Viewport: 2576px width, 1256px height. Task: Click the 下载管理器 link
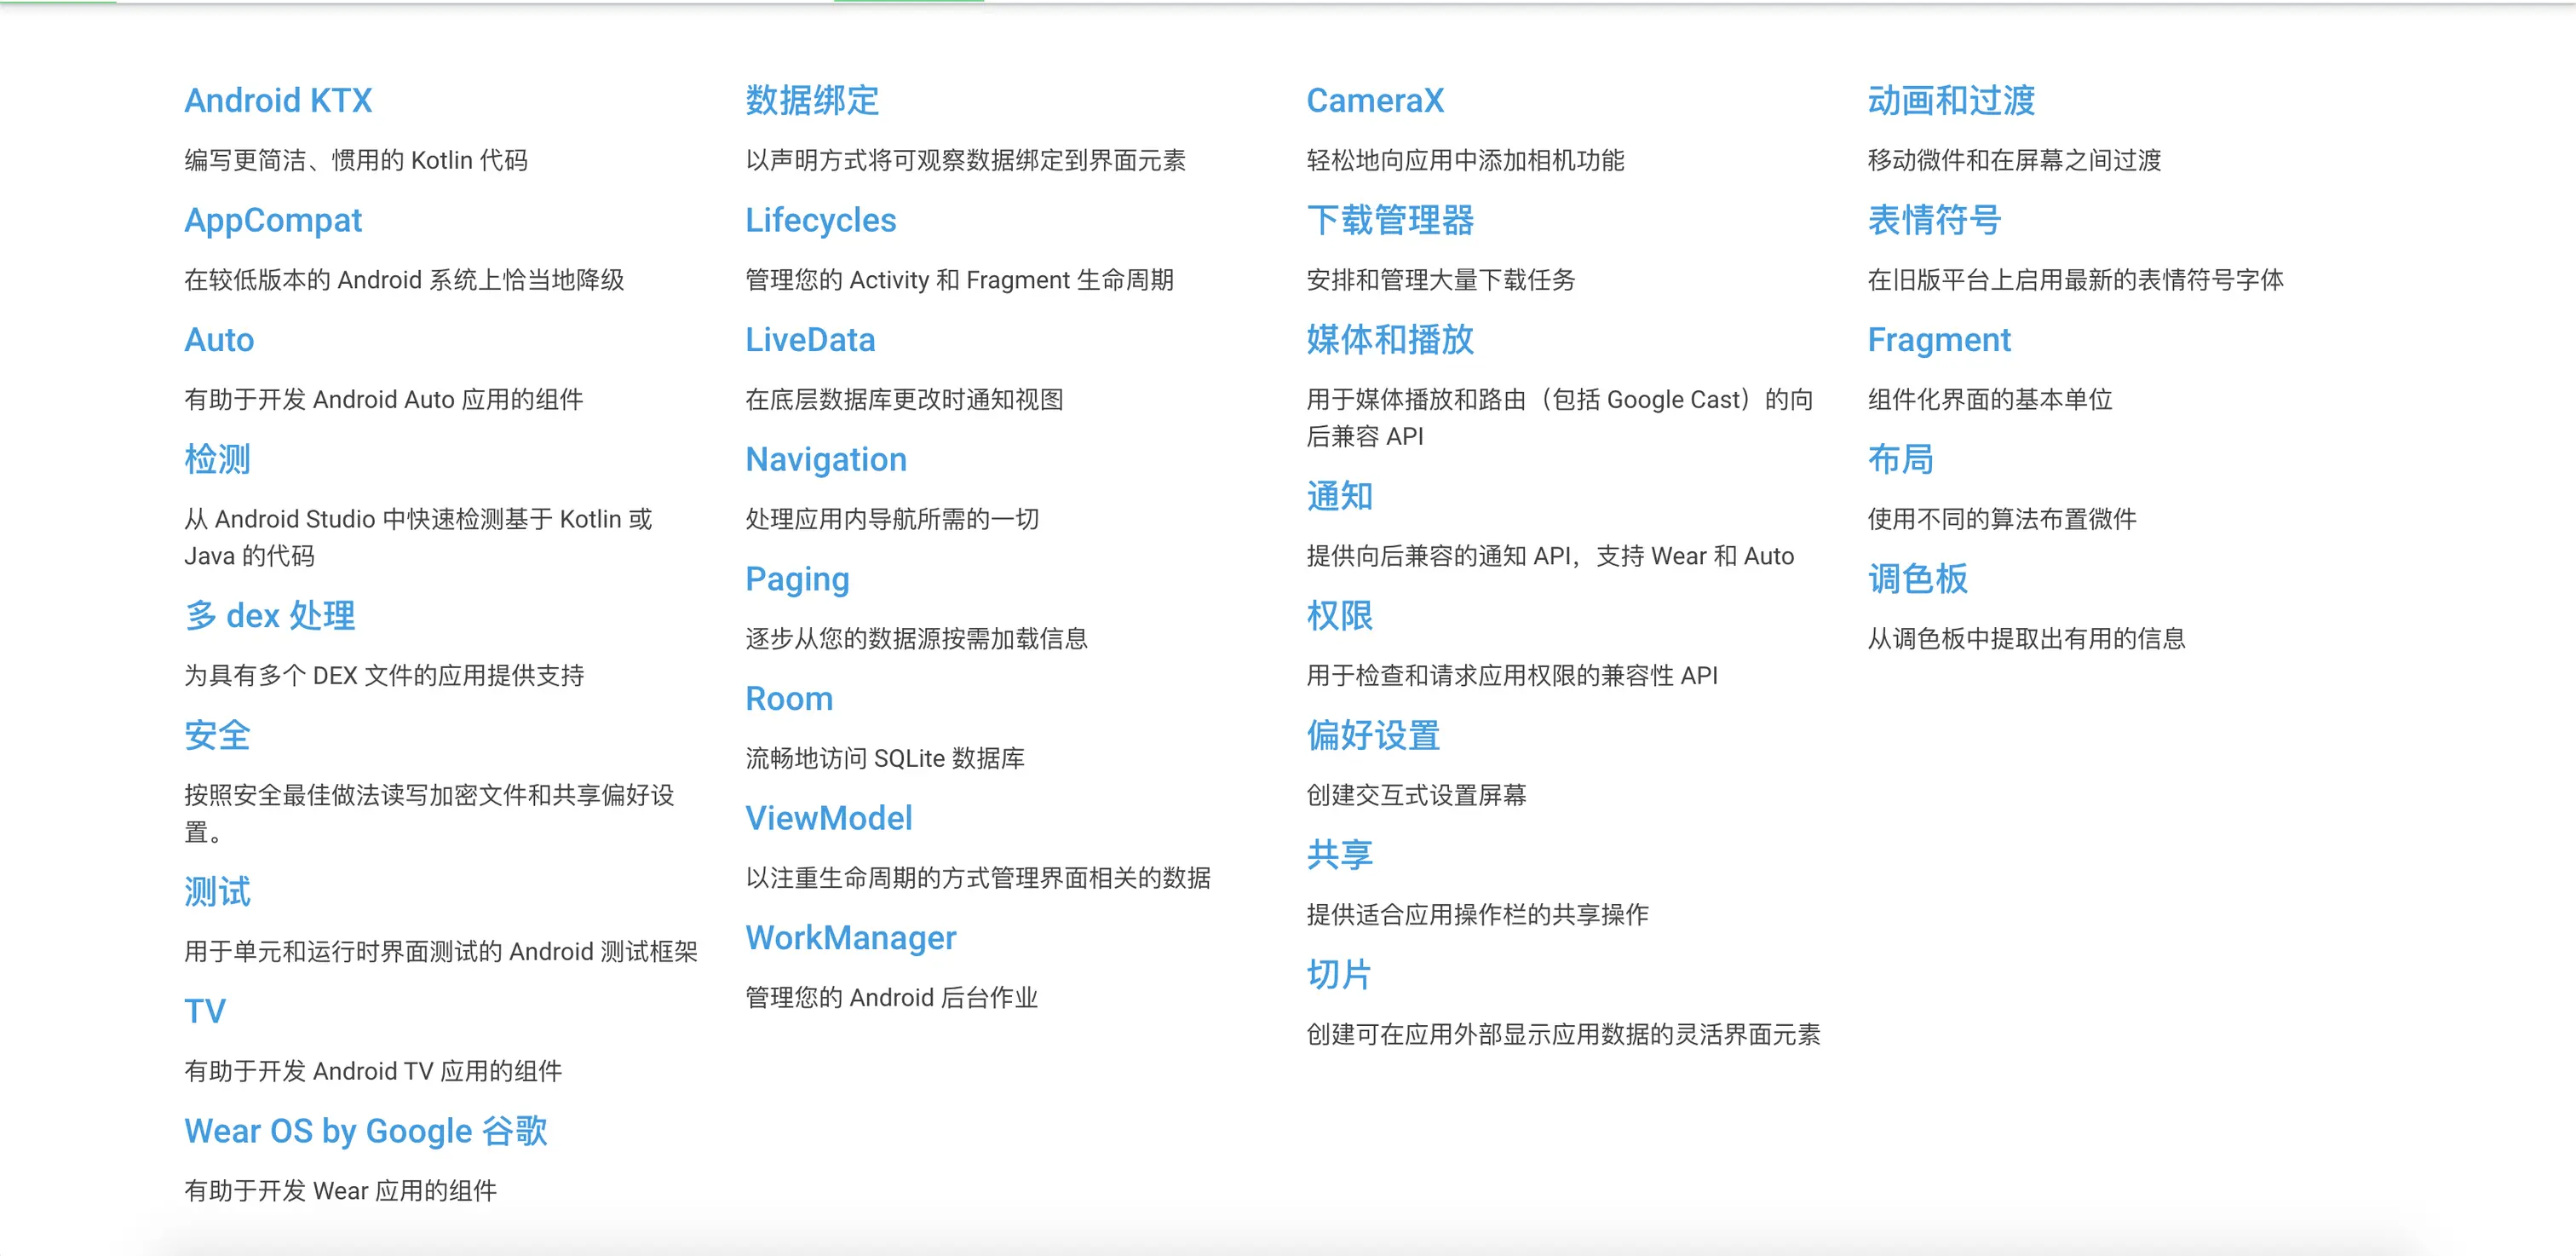point(1389,220)
